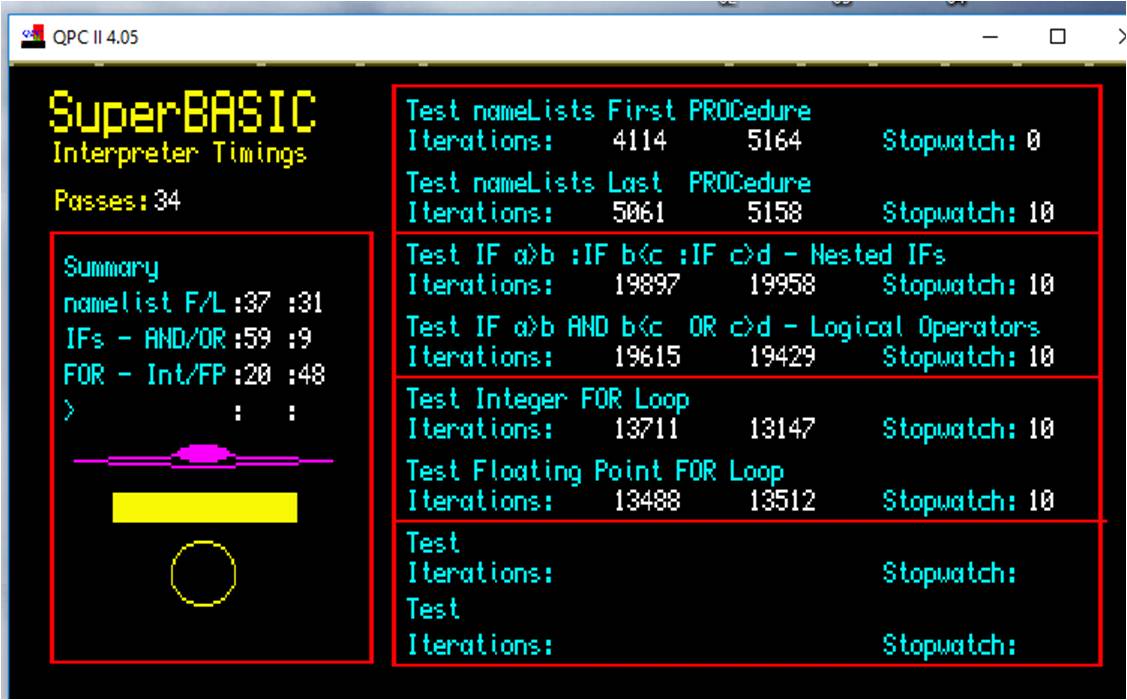Click the Stopwatch value 0

[x=1034, y=140]
